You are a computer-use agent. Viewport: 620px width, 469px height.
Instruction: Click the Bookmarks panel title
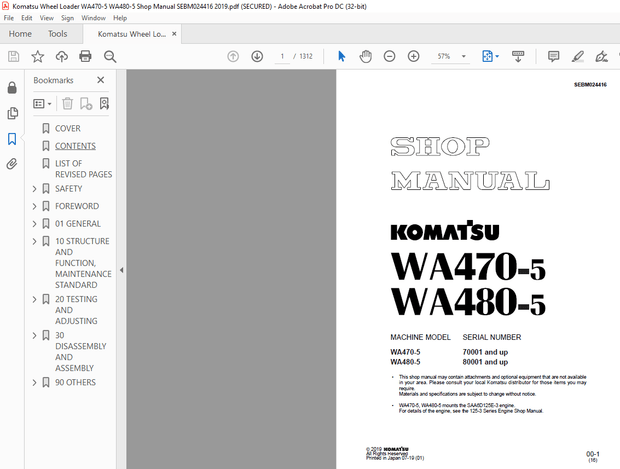pos(53,80)
